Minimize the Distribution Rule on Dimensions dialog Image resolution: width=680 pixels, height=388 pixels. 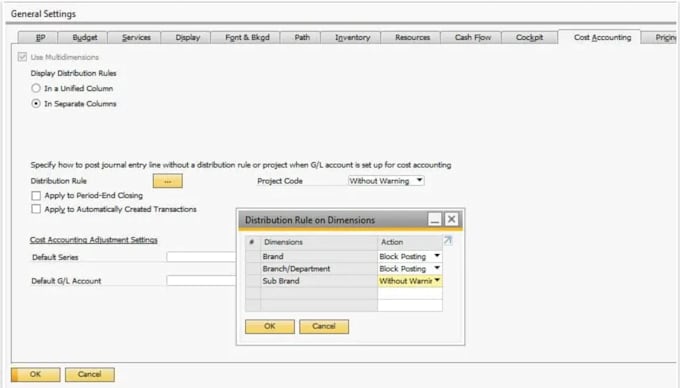435,219
